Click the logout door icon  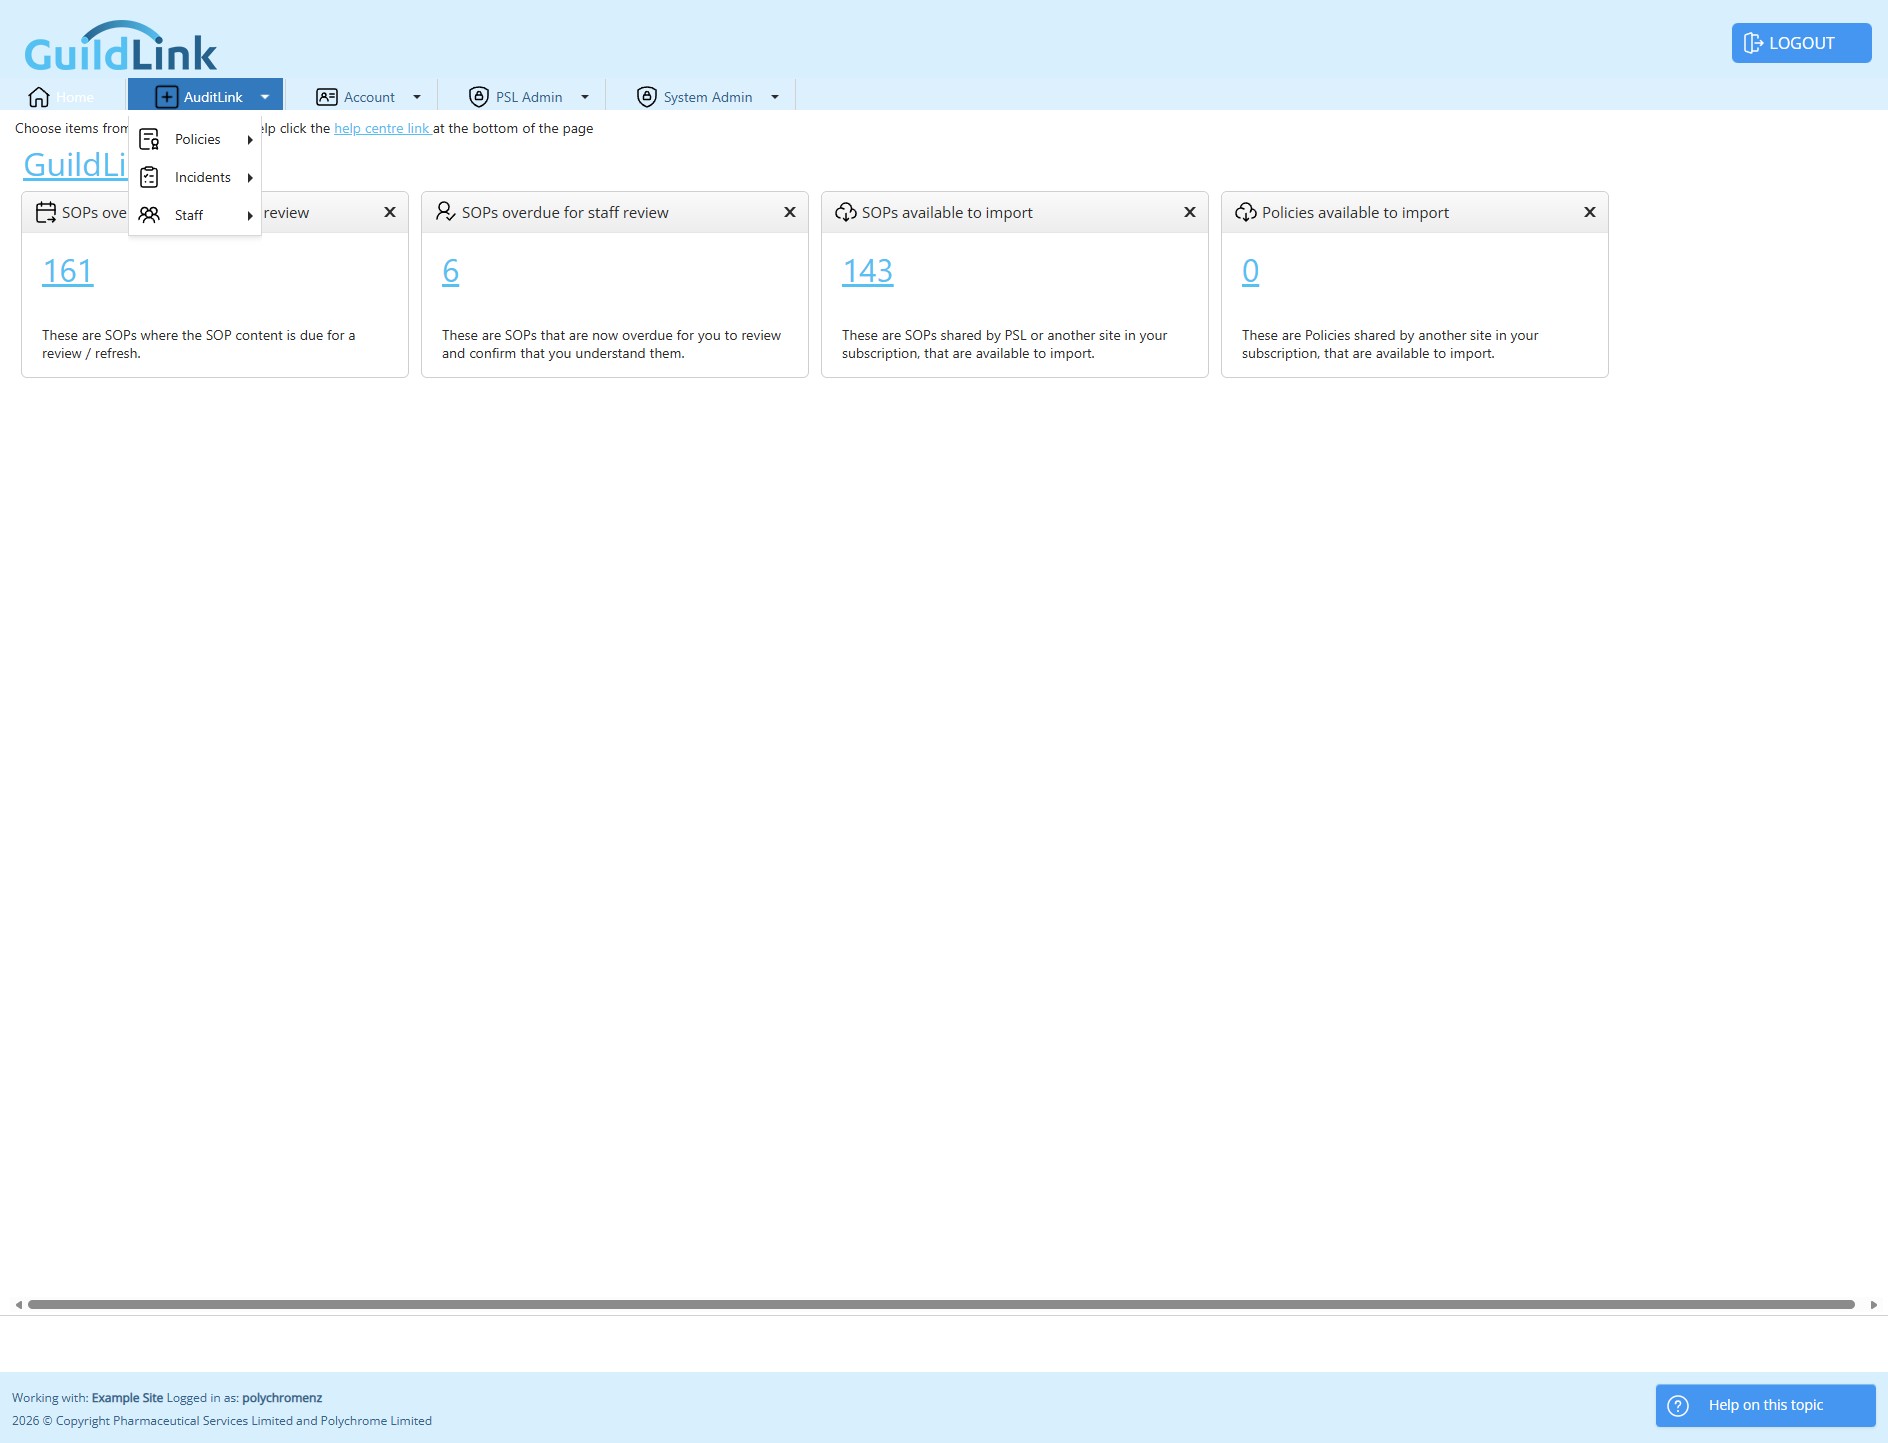point(1753,43)
